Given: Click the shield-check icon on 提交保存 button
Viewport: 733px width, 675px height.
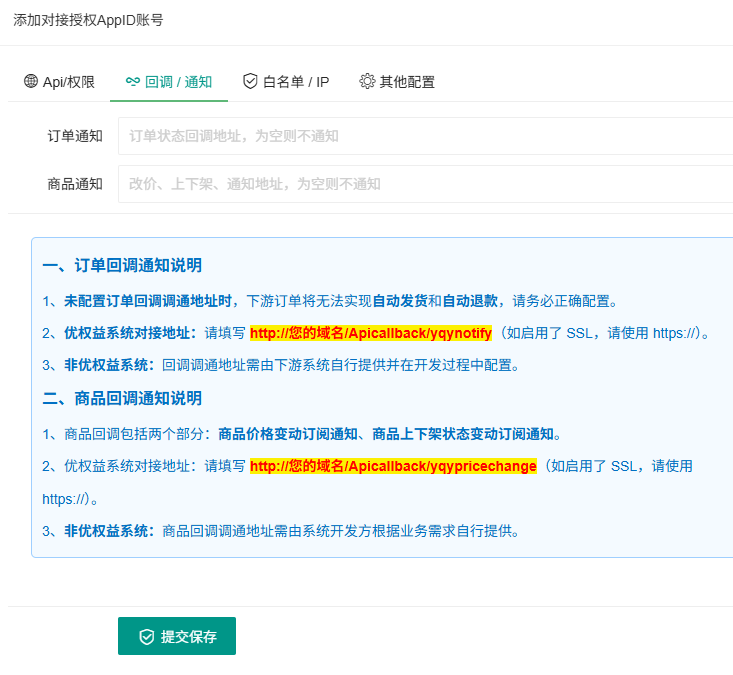Looking at the screenshot, I should click(146, 637).
